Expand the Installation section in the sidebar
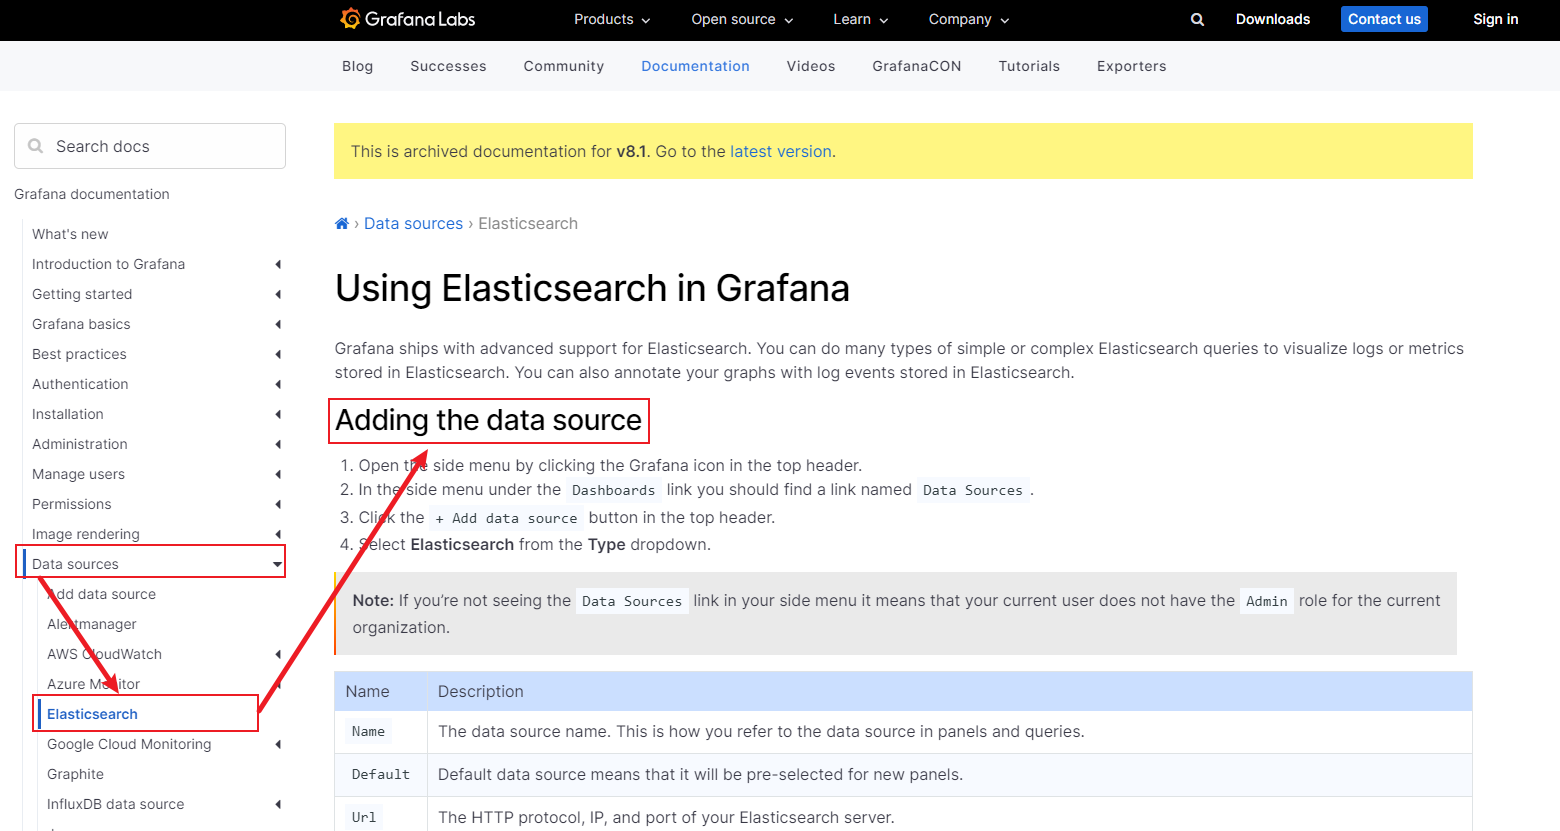1560x831 pixels. point(277,414)
